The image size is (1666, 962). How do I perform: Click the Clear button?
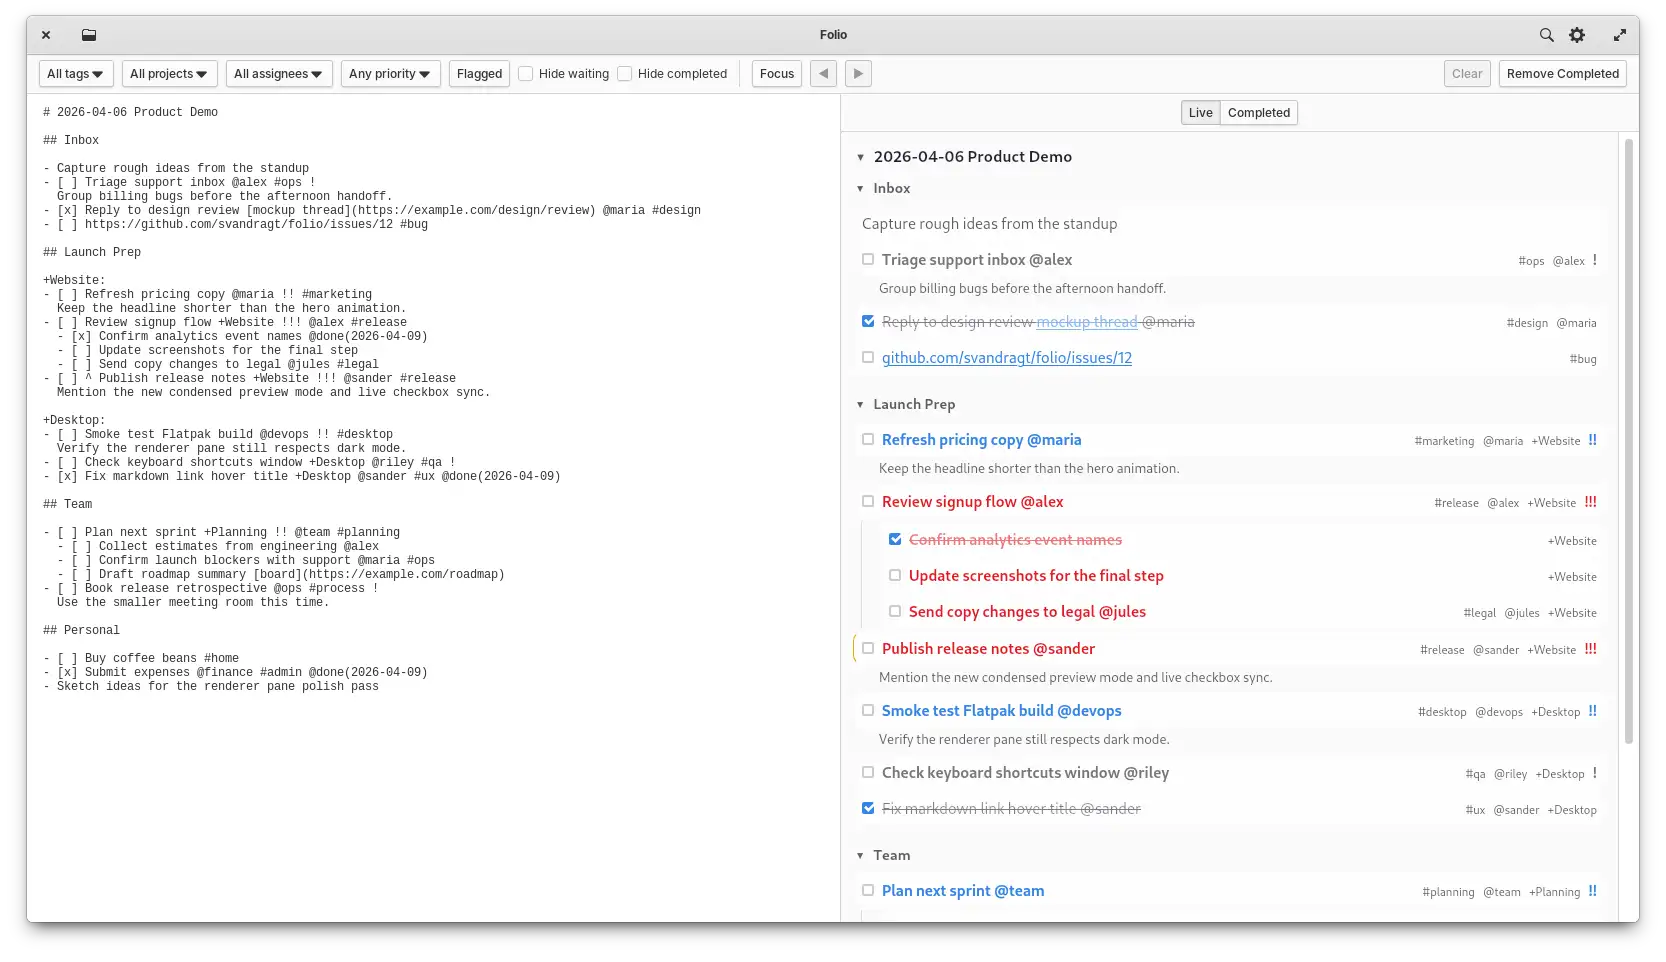tap(1467, 74)
